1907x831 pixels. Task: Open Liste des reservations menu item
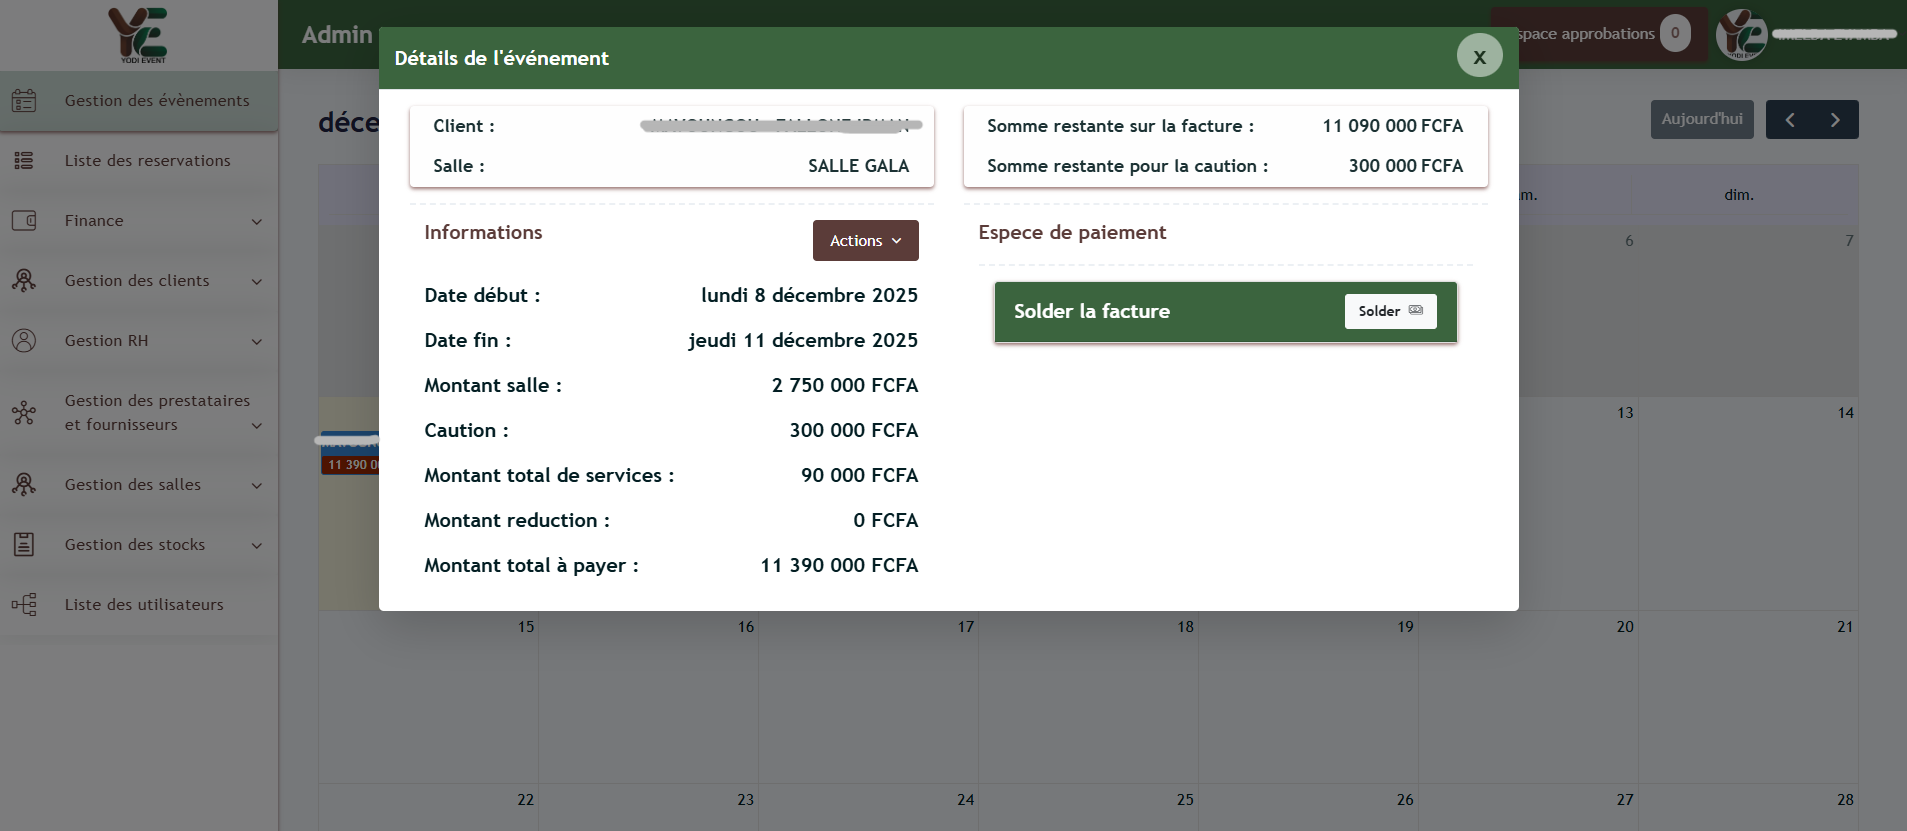coord(147,161)
